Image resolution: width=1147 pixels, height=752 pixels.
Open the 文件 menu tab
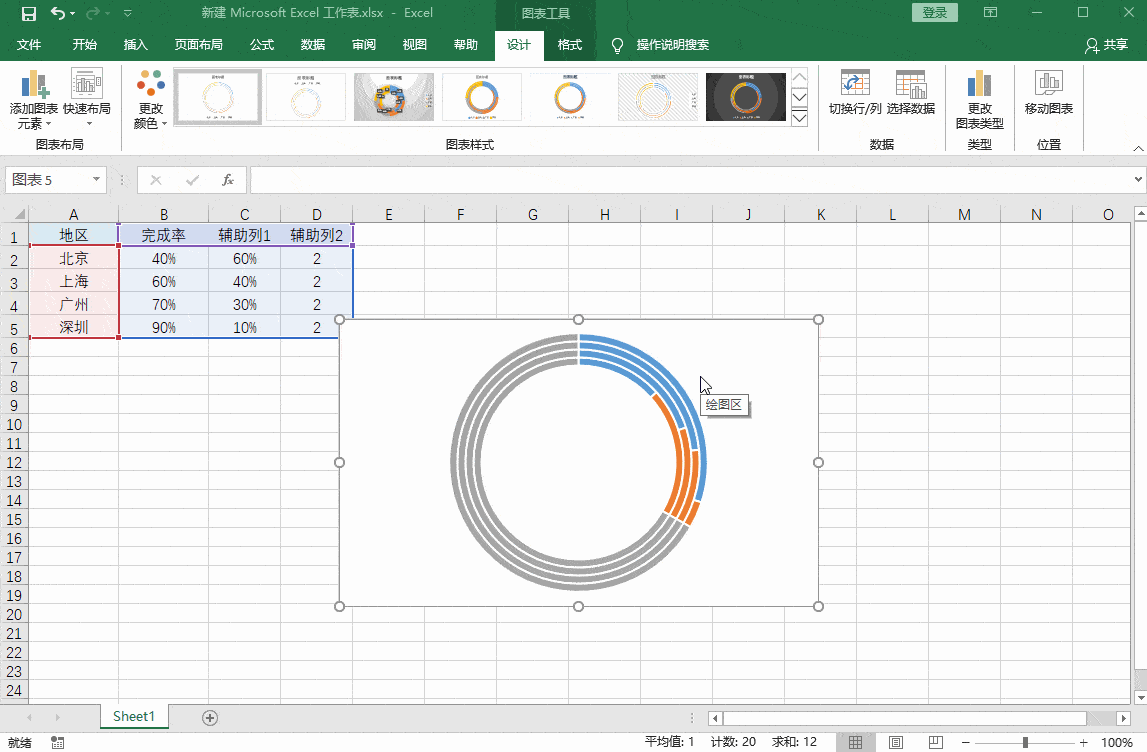[29, 45]
